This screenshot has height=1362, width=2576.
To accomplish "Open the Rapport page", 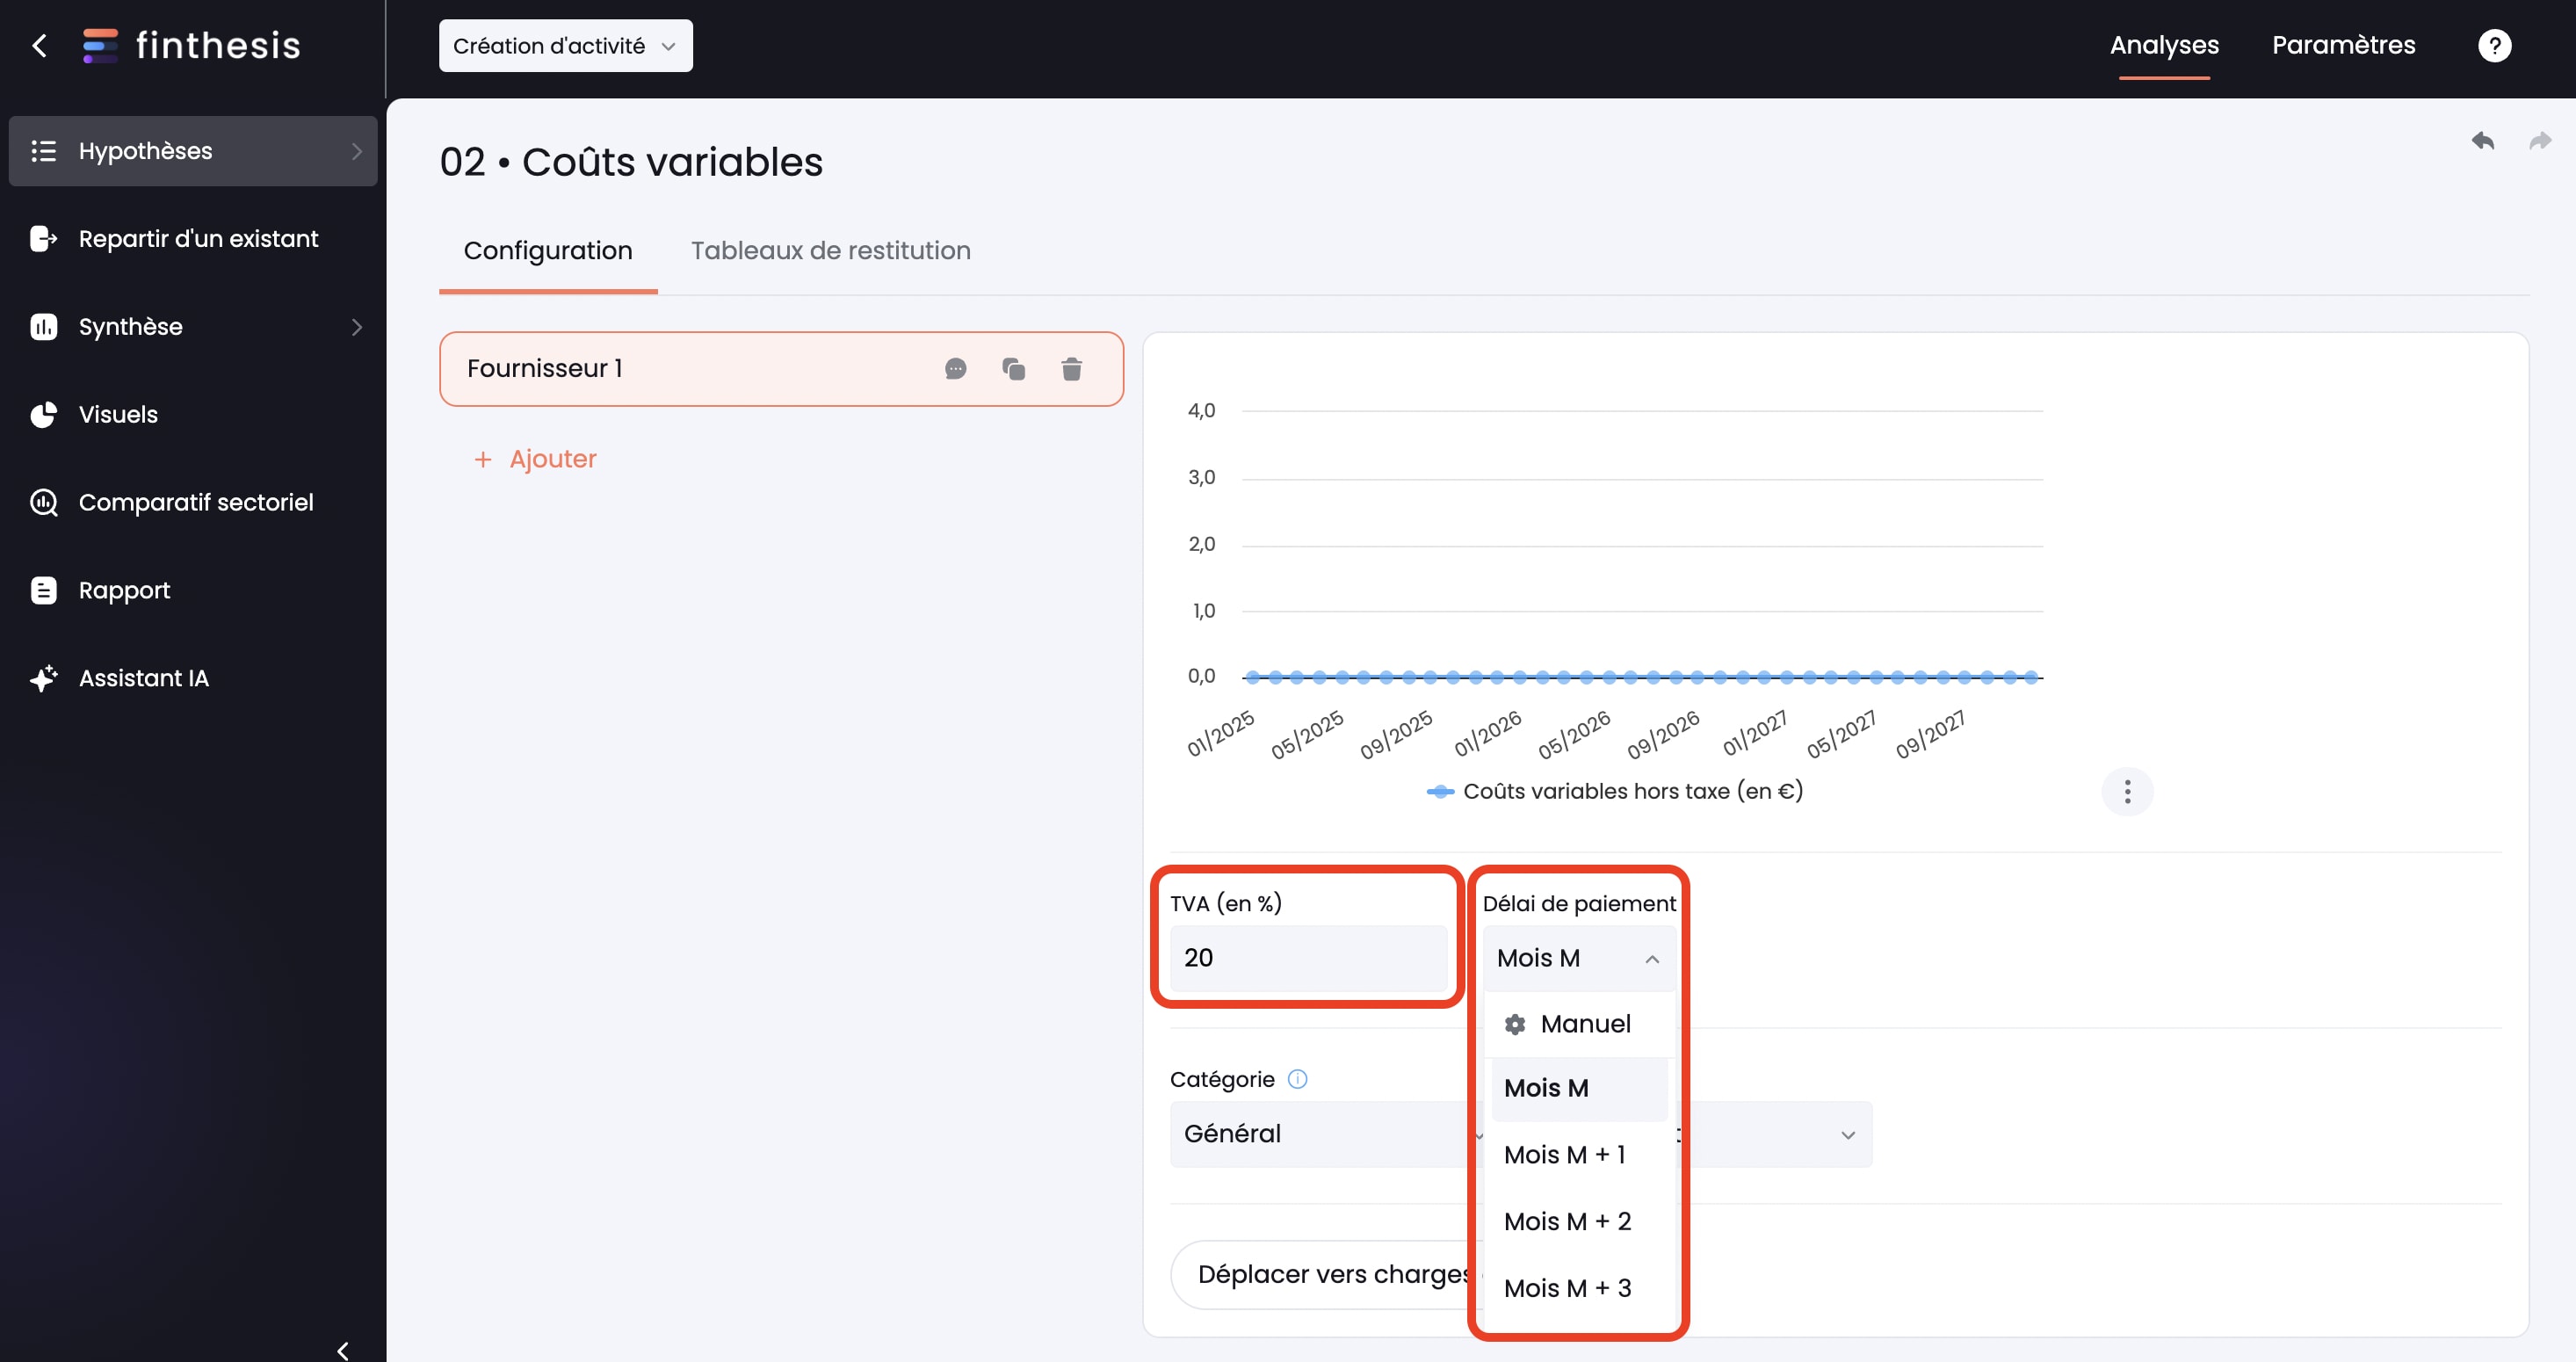I will point(193,591).
